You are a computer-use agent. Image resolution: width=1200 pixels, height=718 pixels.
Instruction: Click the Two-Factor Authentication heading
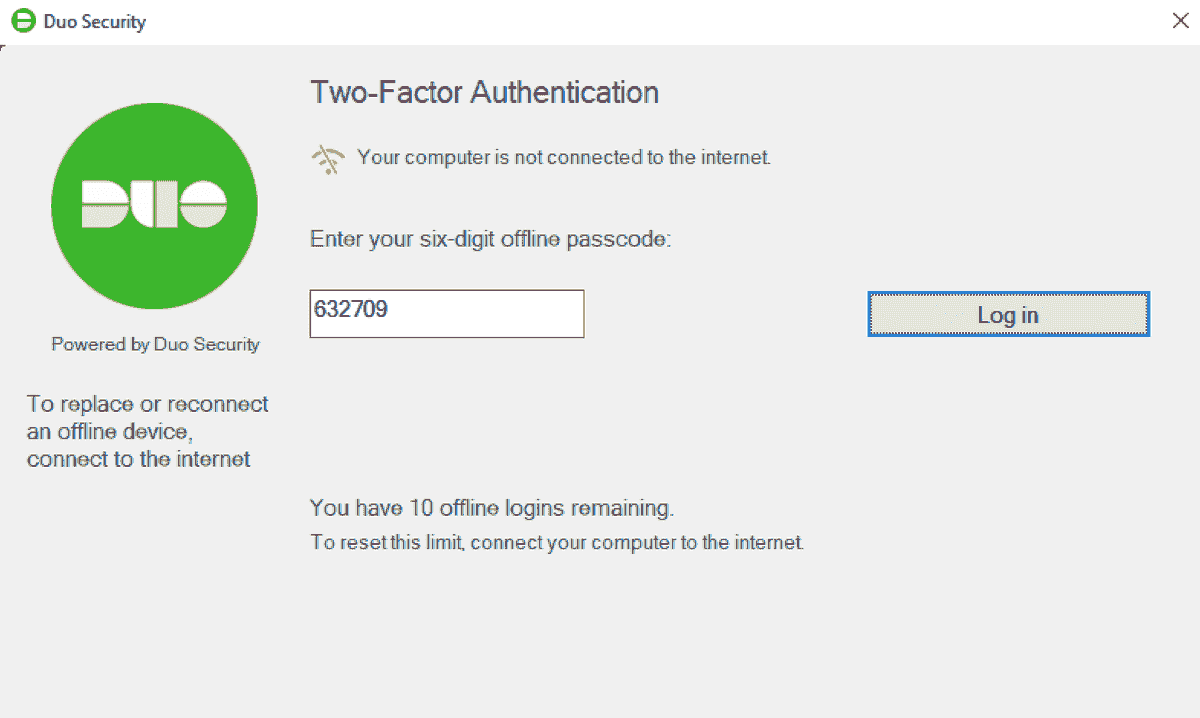pyautogui.click(x=484, y=92)
